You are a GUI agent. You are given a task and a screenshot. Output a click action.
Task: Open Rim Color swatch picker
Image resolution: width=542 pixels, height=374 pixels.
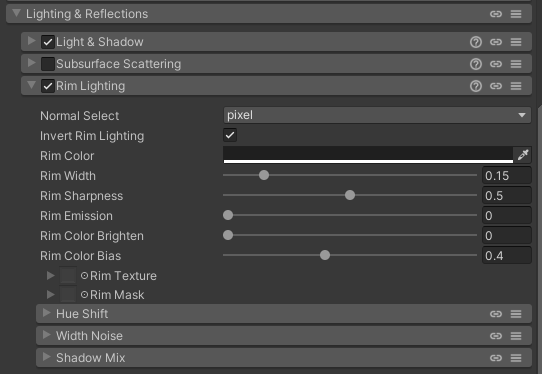pos(368,155)
